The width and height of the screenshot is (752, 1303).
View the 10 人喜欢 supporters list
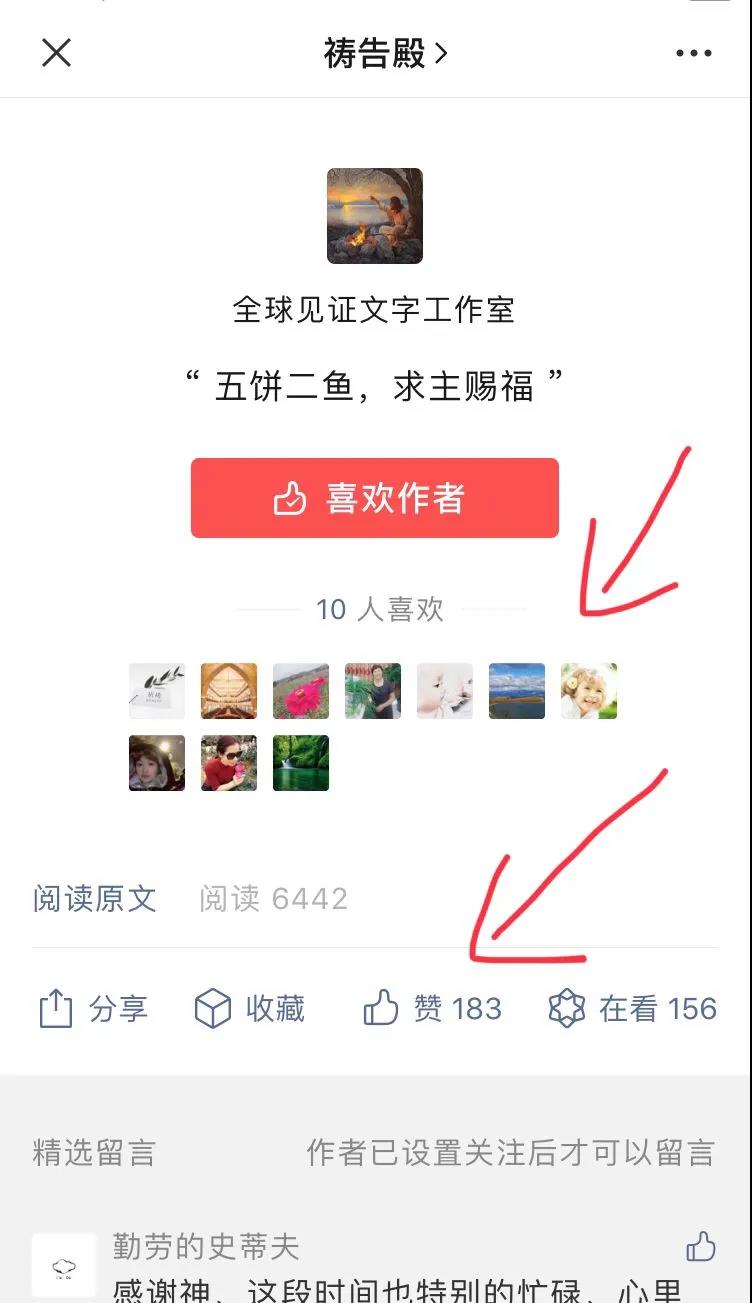(x=379, y=609)
